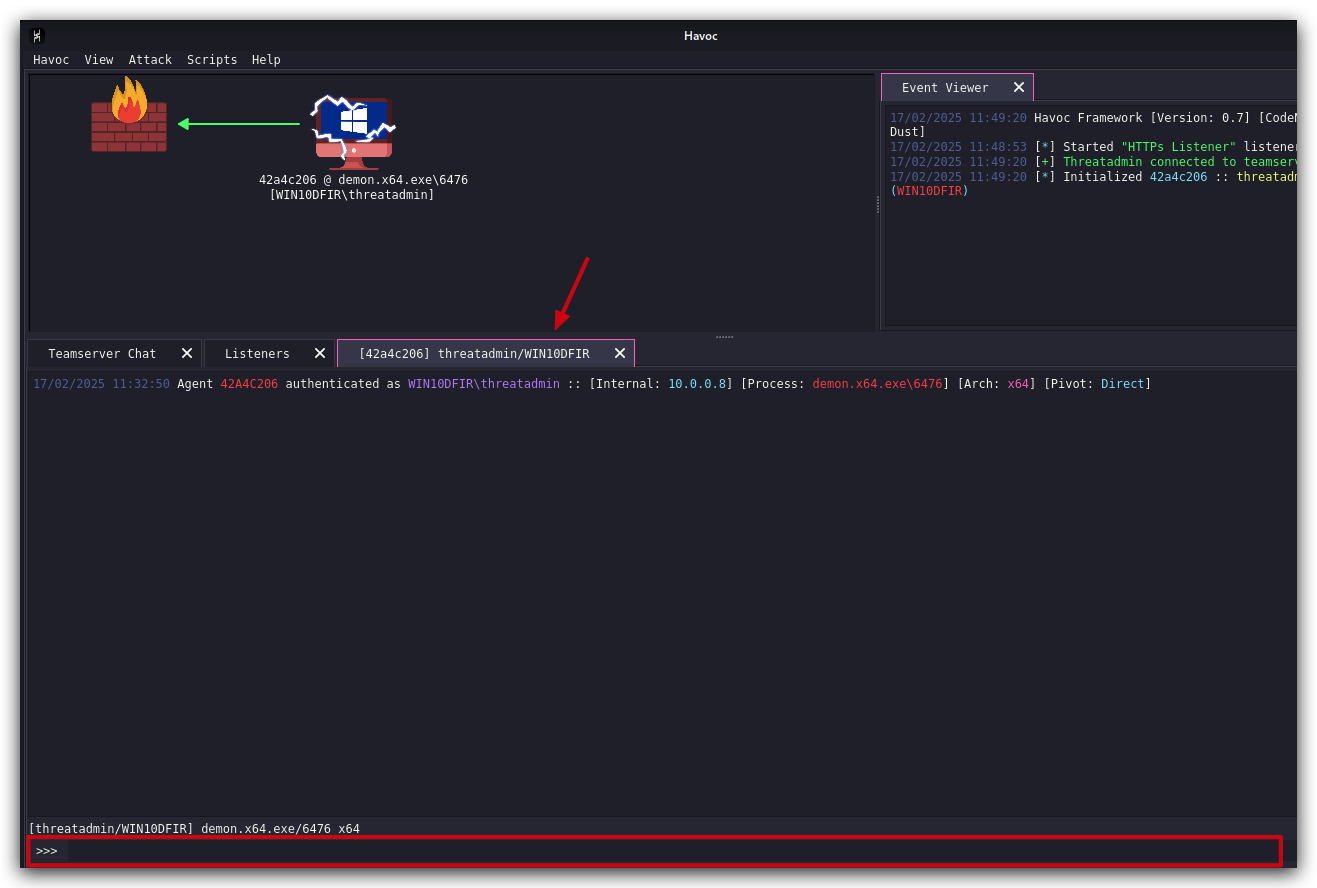Click the status line above command prompt

click(x=194, y=828)
